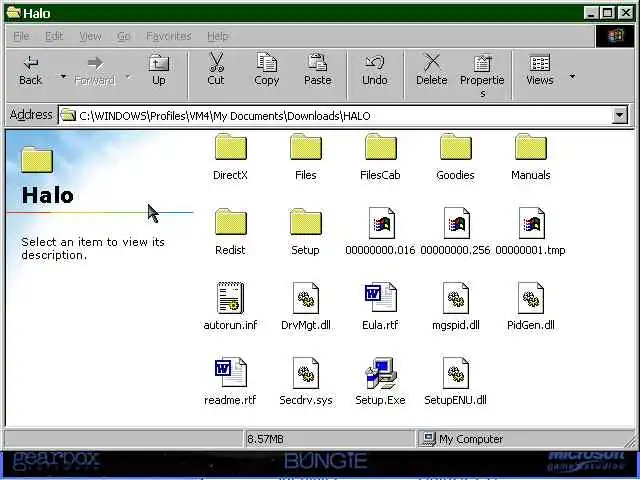Select the readme.rtf document icon
640x480 pixels.
[x=231, y=372]
